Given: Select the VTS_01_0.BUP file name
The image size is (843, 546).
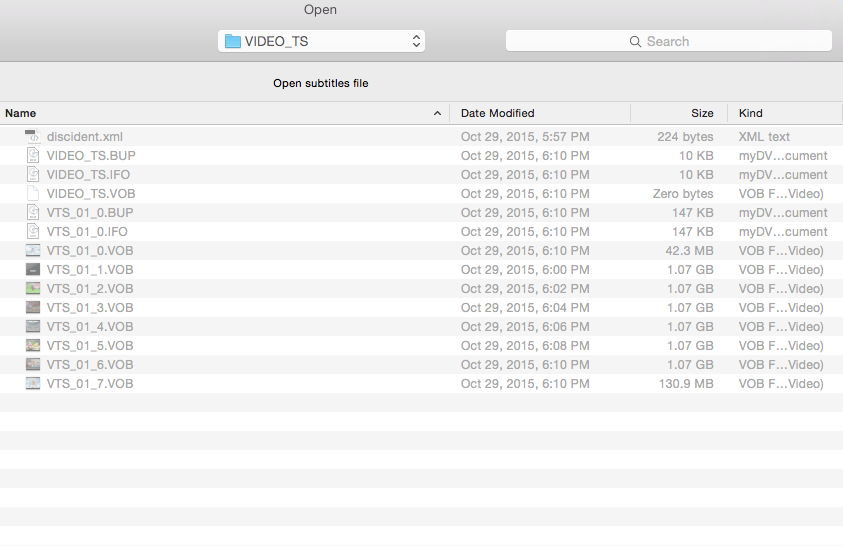Looking at the screenshot, I should click(x=87, y=213).
